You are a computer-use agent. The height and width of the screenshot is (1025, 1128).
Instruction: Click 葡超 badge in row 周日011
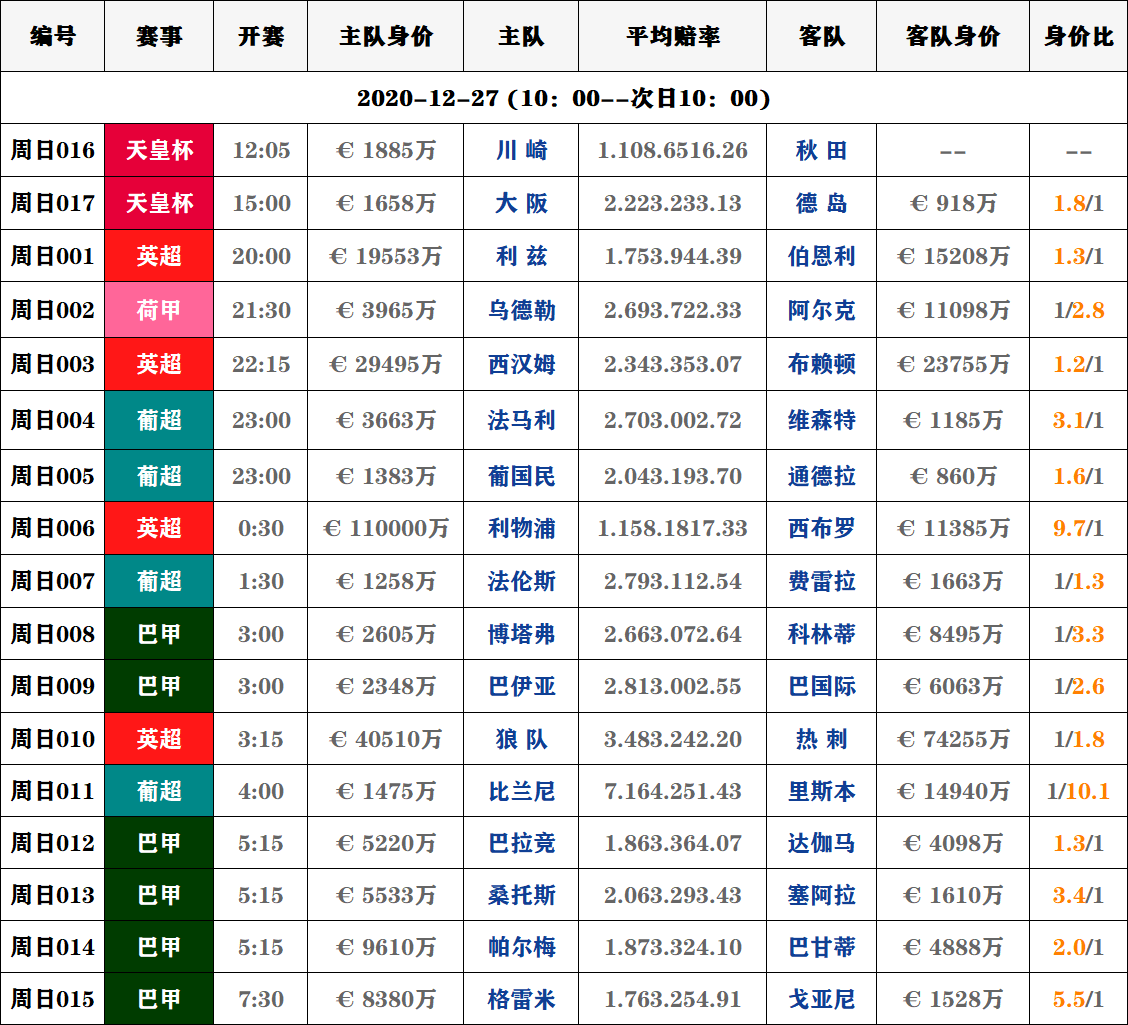[159, 791]
